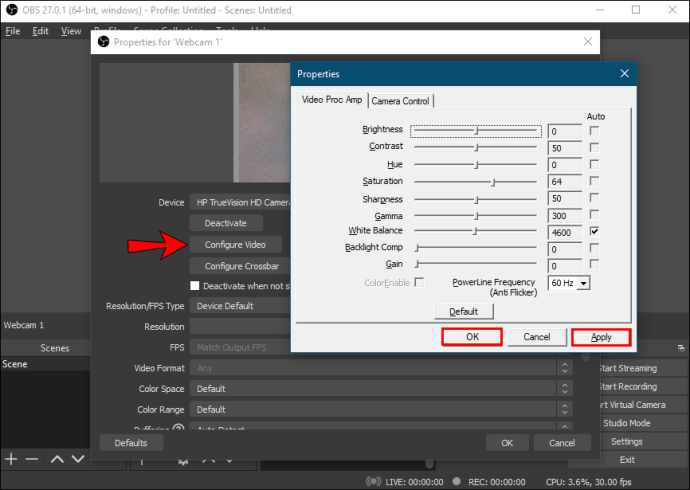Click the Exit button
The image size is (690, 490).
pyautogui.click(x=627, y=460)
